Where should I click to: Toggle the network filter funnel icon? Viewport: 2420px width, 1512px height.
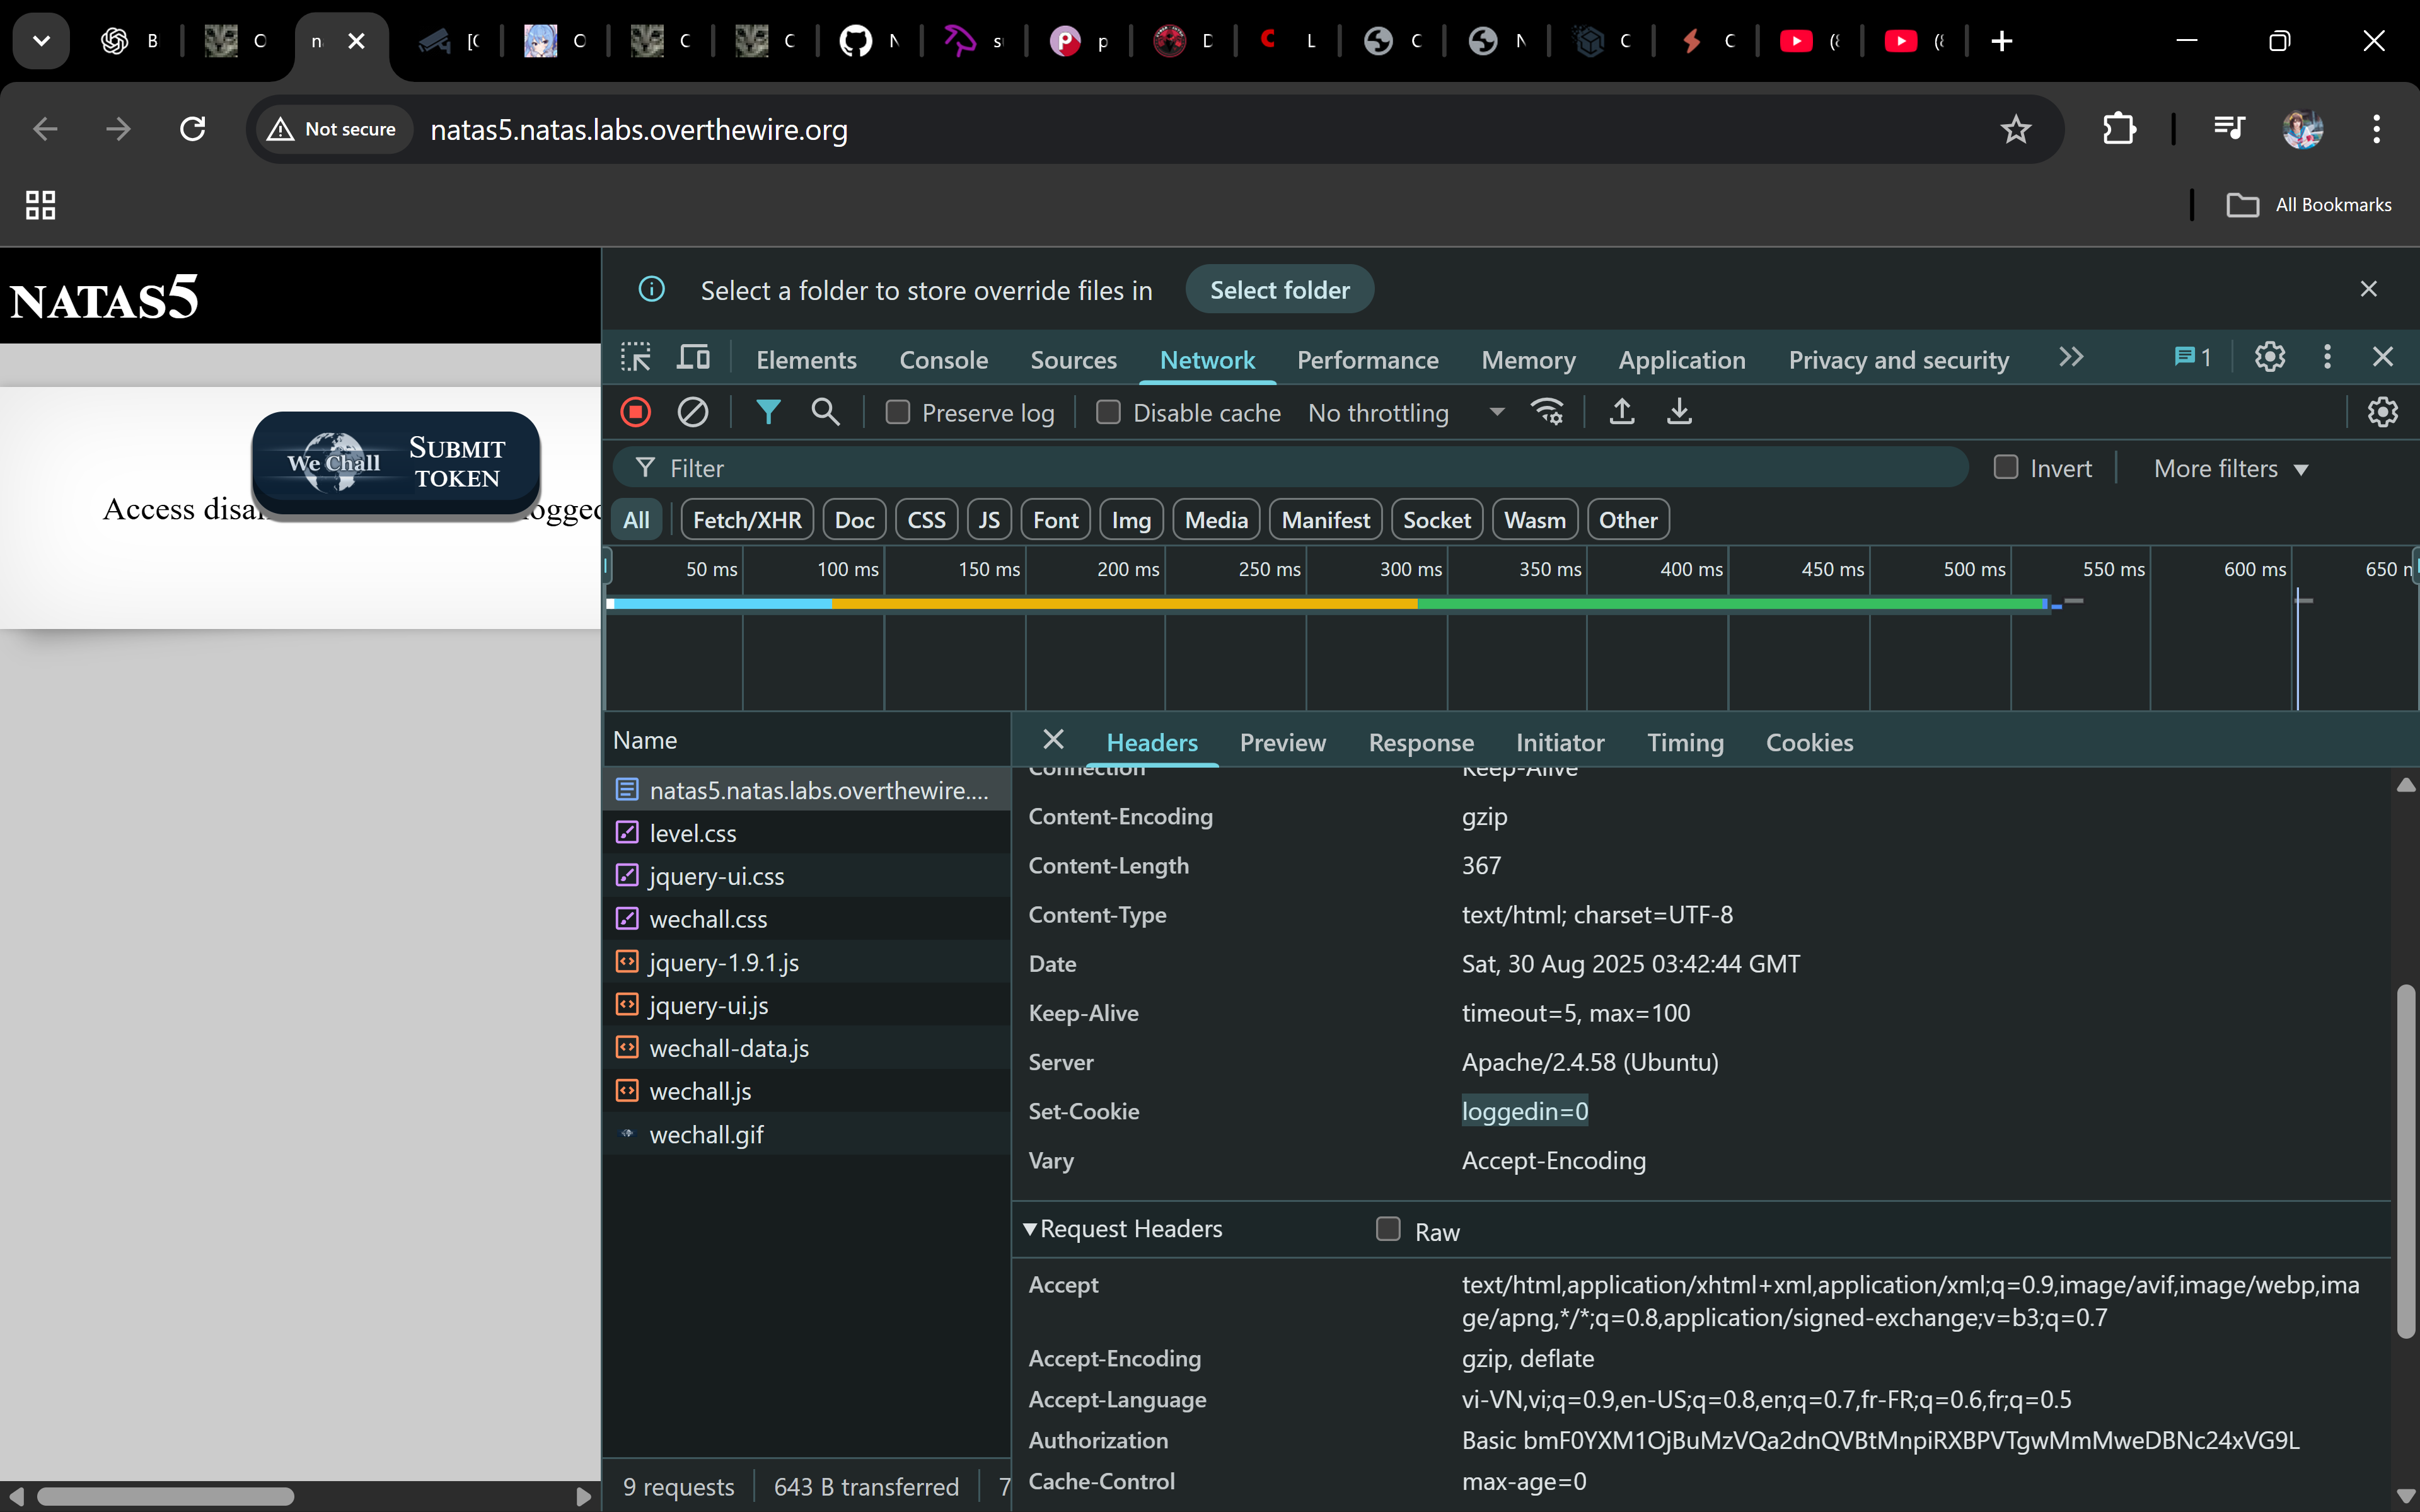[767, 412]
